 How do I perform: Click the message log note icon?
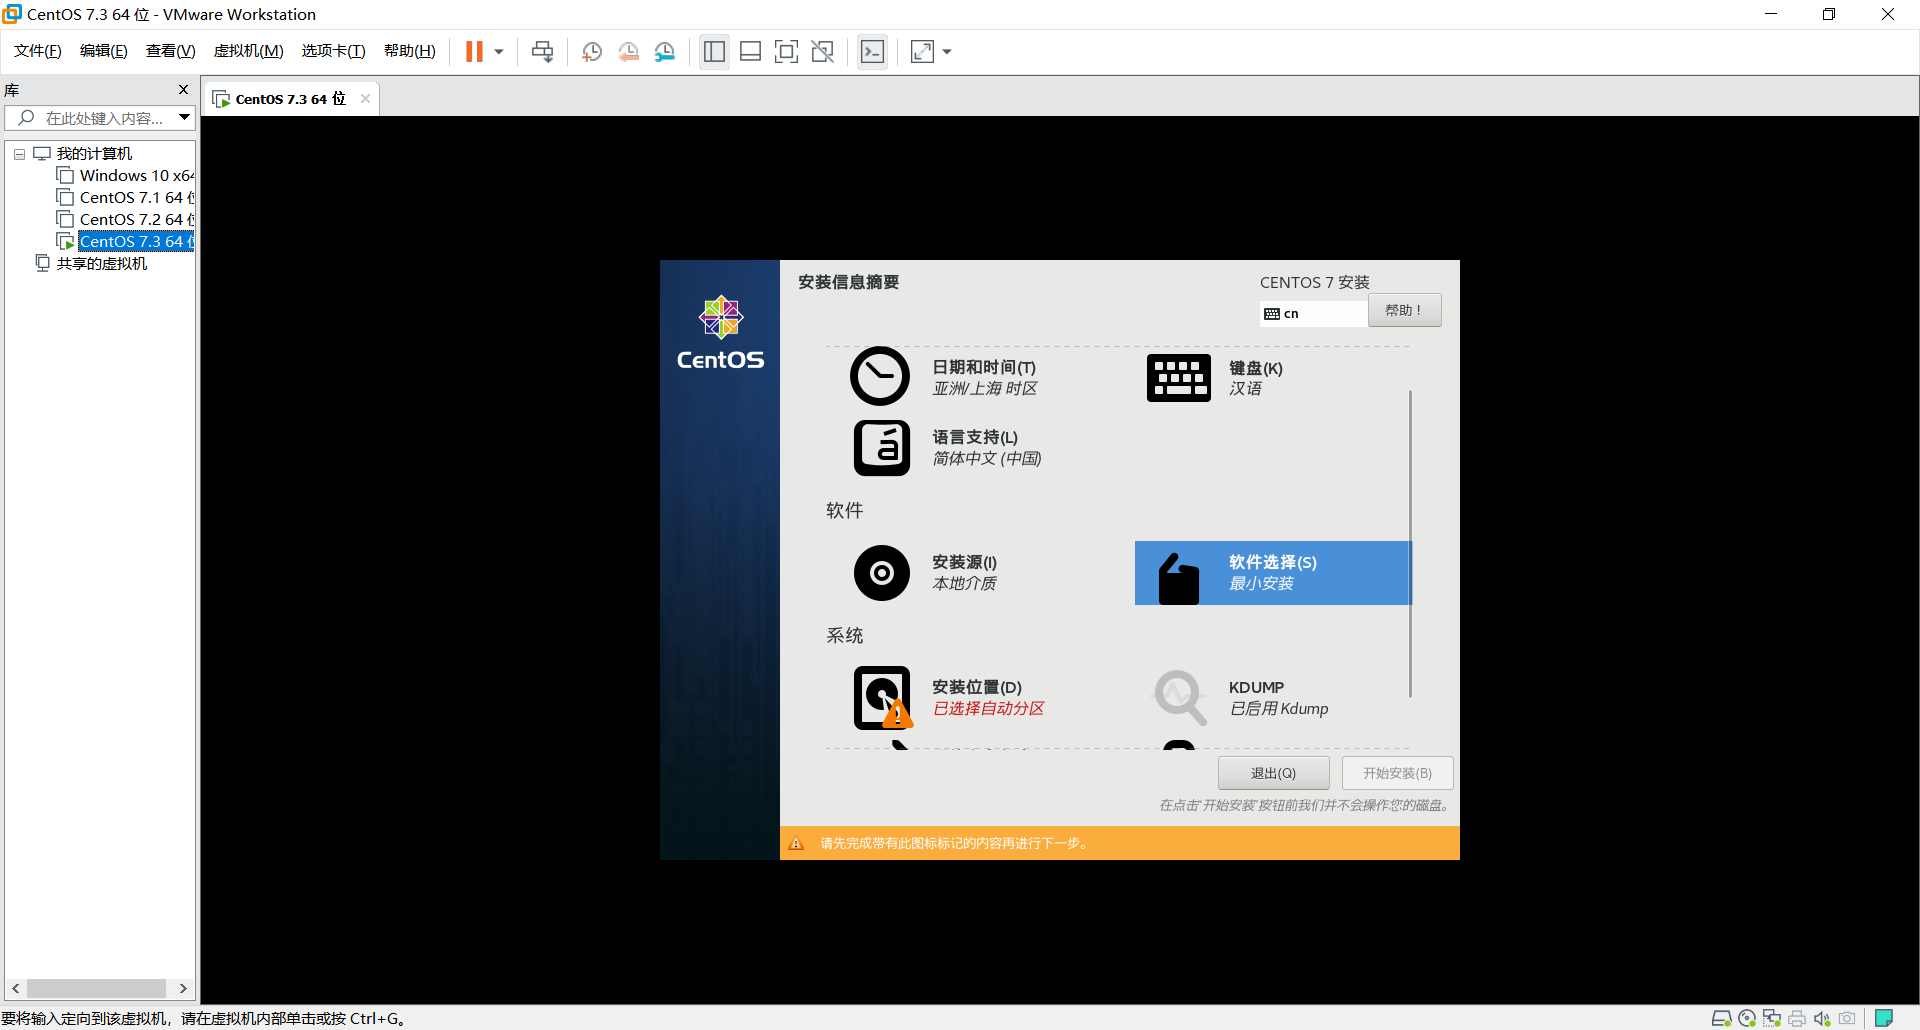click(1884, 1018)
